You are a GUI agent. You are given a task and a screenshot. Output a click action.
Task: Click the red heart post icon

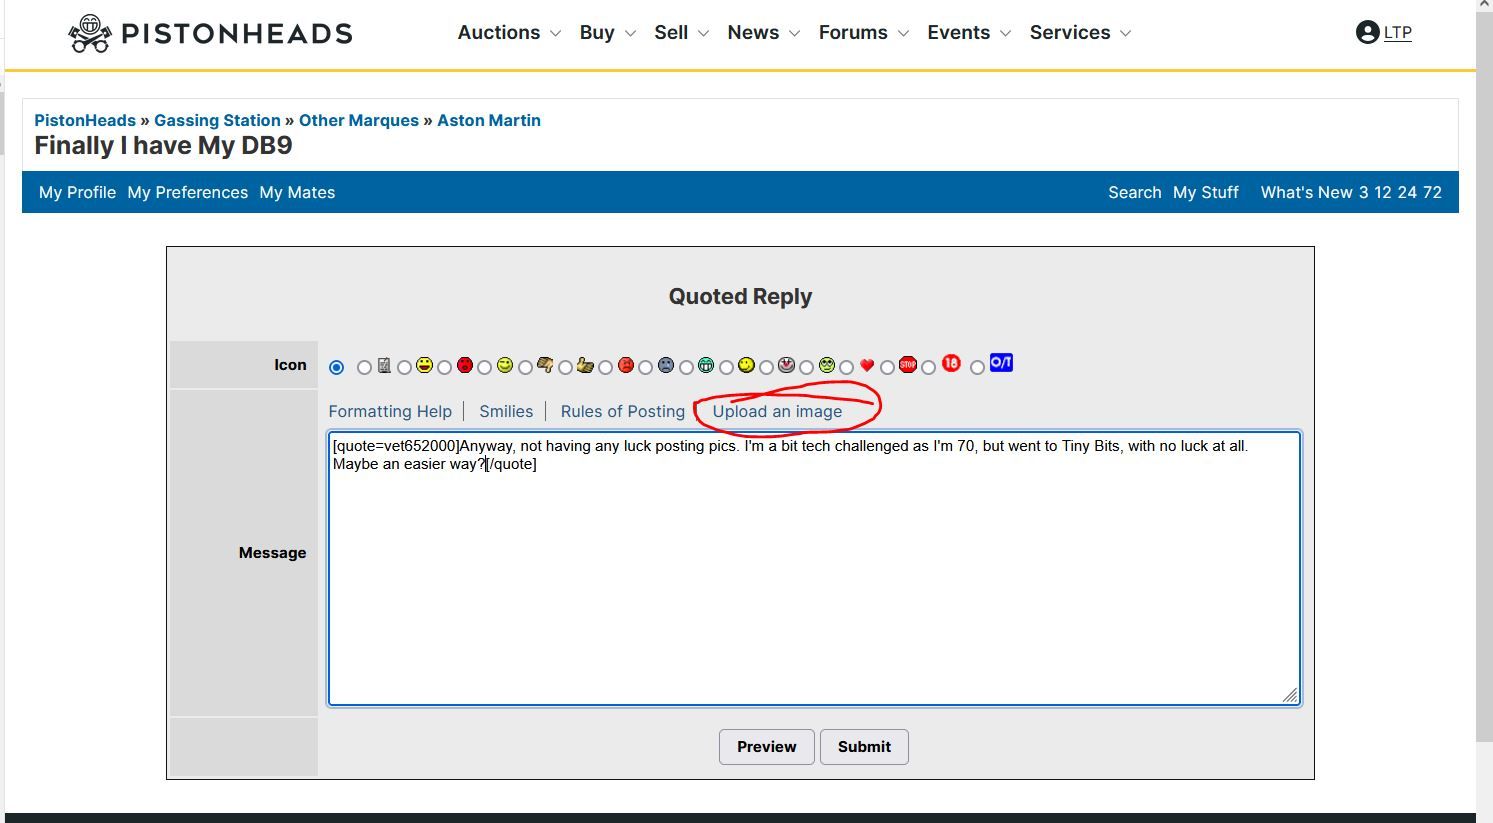pos(867,365)
